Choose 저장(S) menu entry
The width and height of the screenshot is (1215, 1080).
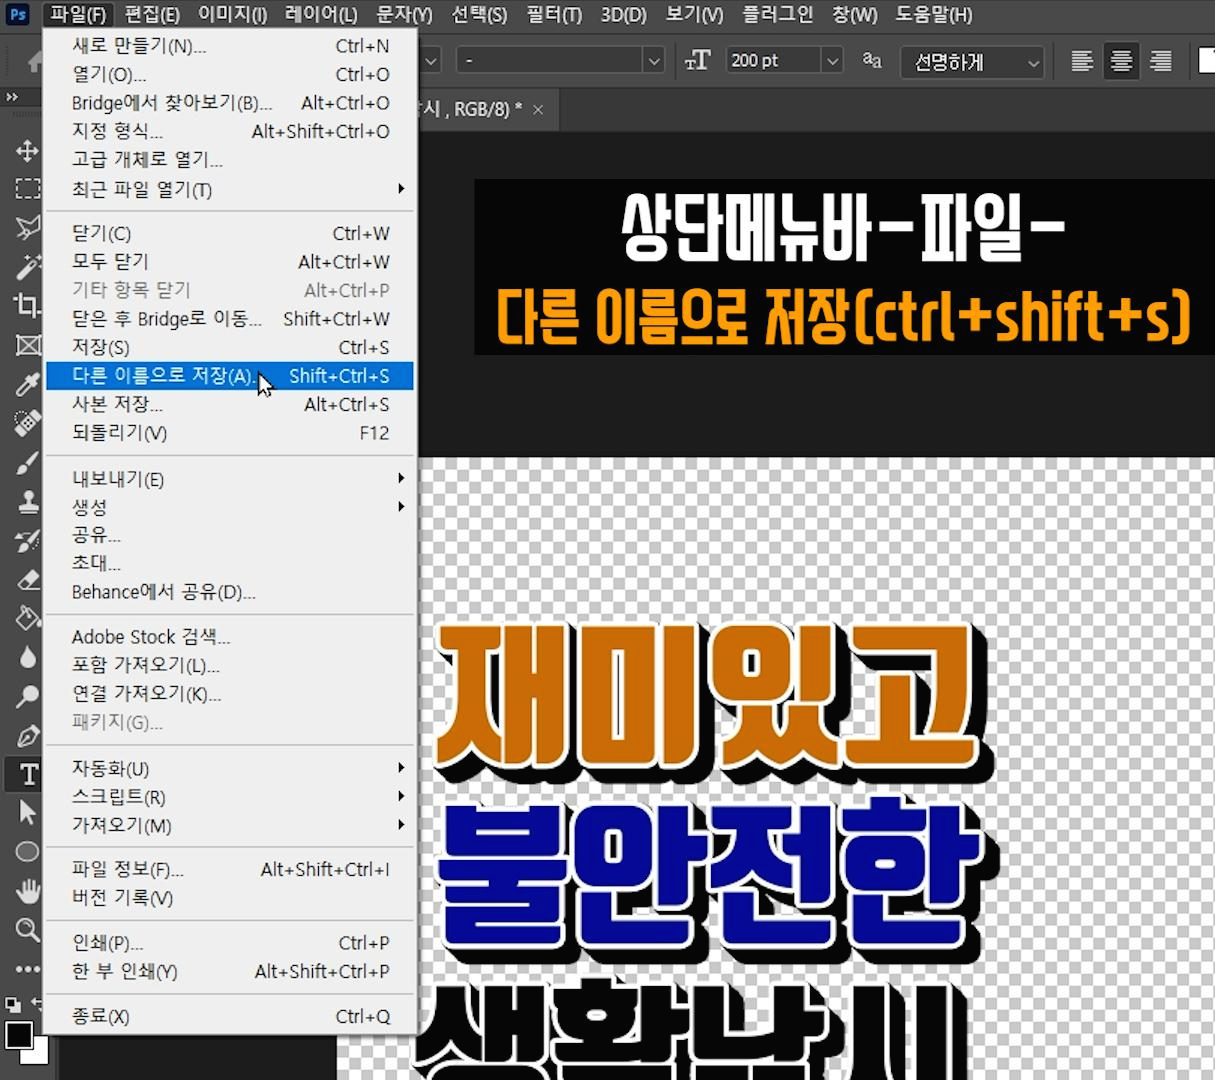[x=229, y=347]
